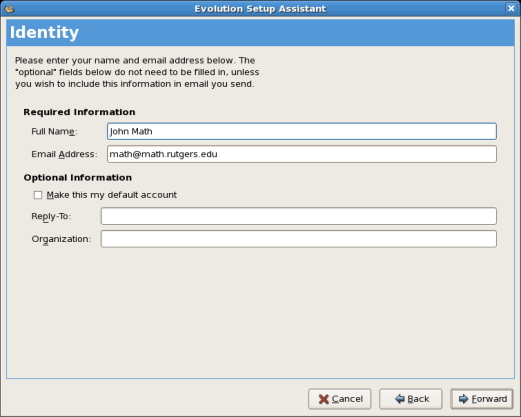Click the 'Email Address:' label
Screen dimensions: 521x417
64,154
